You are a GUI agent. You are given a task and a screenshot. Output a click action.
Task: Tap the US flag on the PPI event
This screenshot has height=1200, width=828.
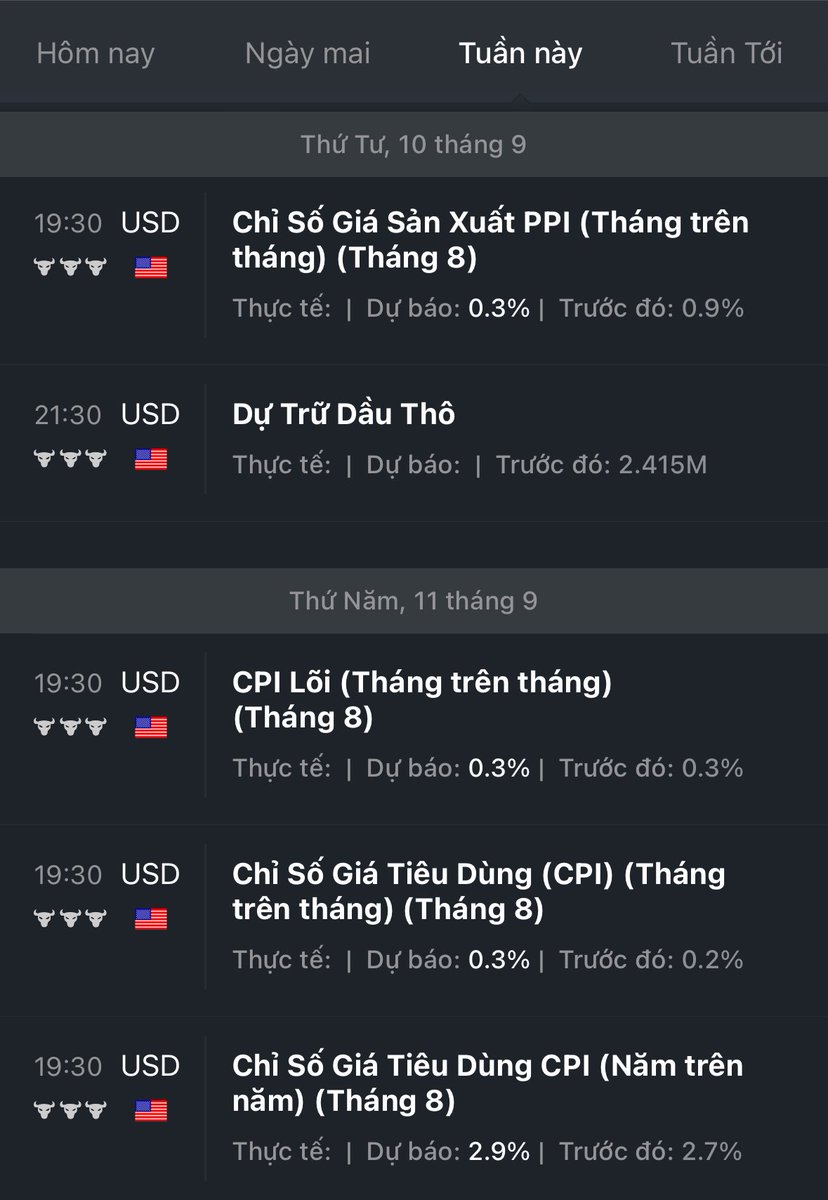[151, 268]
